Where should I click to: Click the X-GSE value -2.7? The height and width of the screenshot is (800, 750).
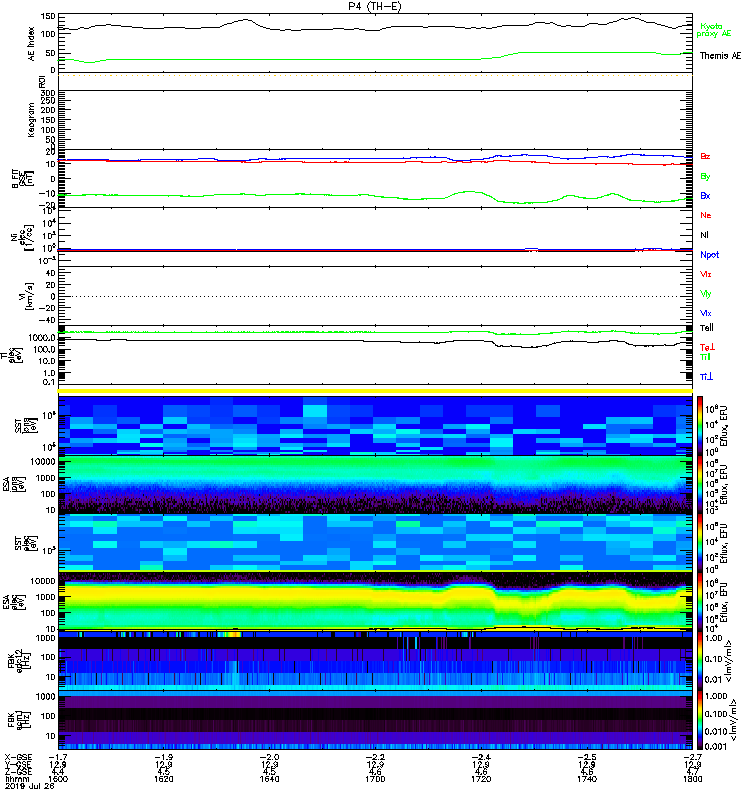coord(692,757)
